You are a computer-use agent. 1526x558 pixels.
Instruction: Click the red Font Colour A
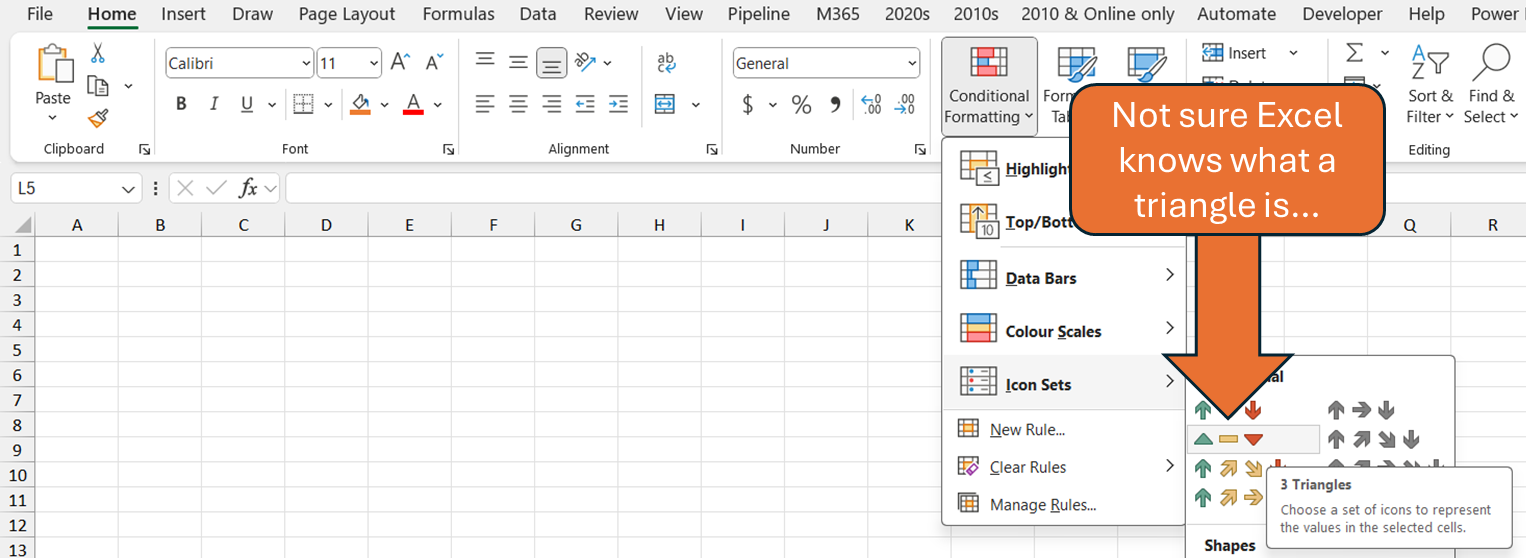pyautogui.click(x=413, y=104)
